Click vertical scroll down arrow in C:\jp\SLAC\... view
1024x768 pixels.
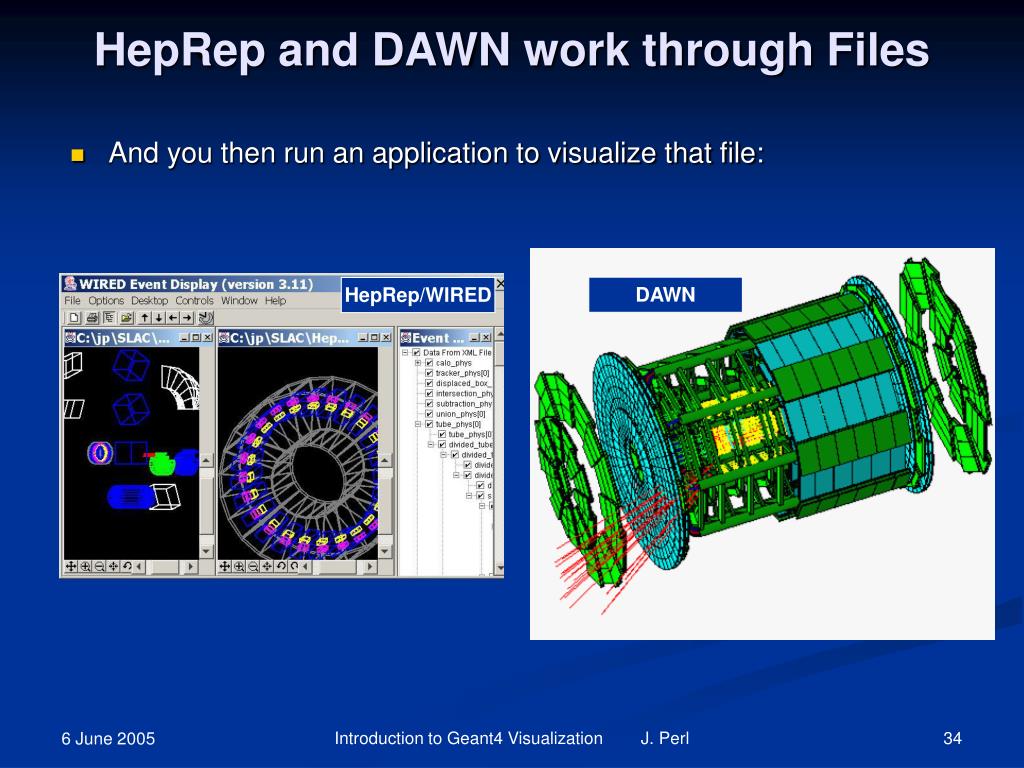coord(206,551)
